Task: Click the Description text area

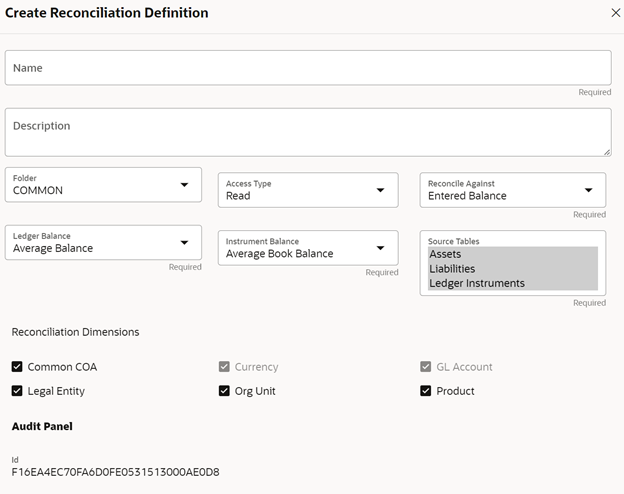Action: click(x=308, y=132)
